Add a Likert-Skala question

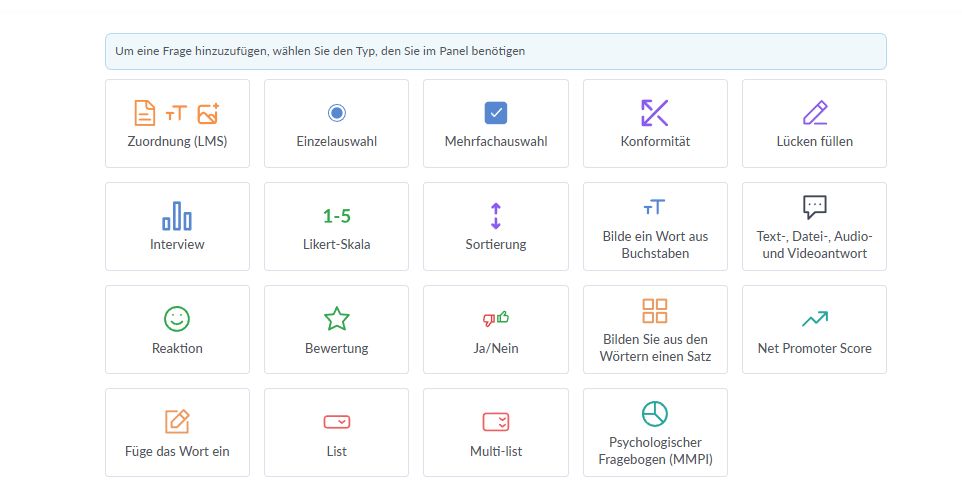coord(337,226)
